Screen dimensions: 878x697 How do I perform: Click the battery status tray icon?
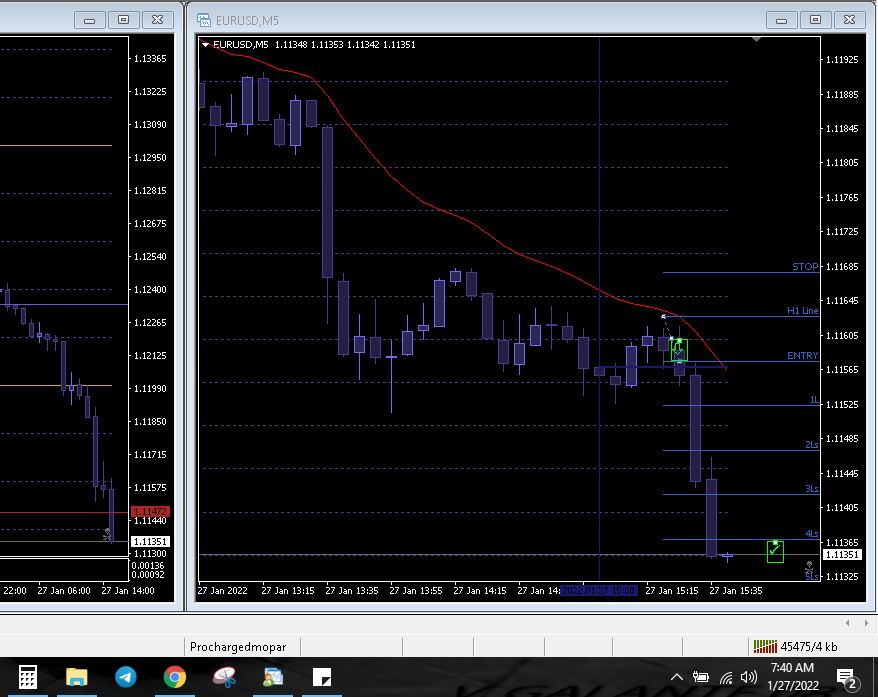700,677
